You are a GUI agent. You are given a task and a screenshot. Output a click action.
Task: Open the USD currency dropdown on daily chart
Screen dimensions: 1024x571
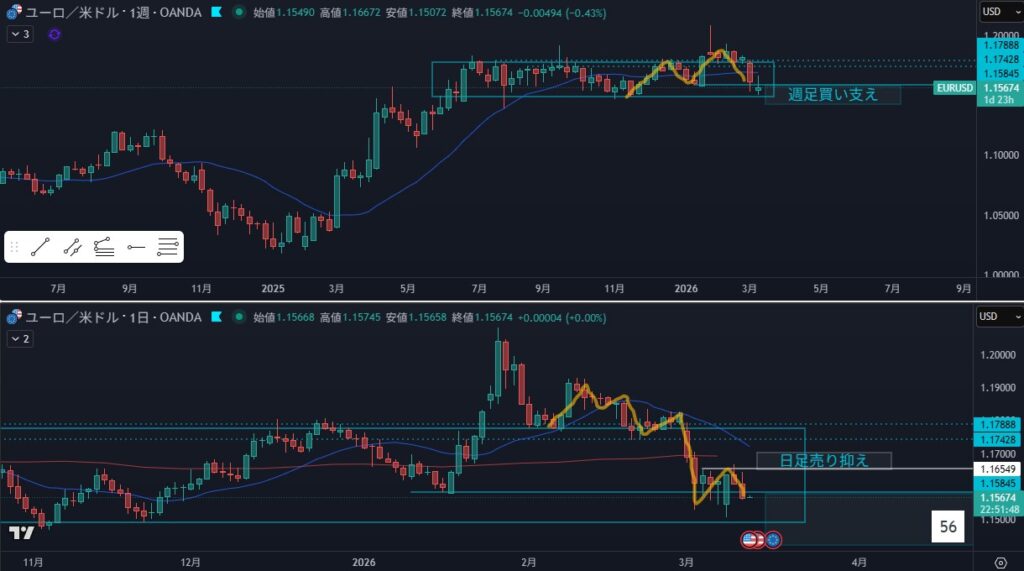[x=998, y=317]
